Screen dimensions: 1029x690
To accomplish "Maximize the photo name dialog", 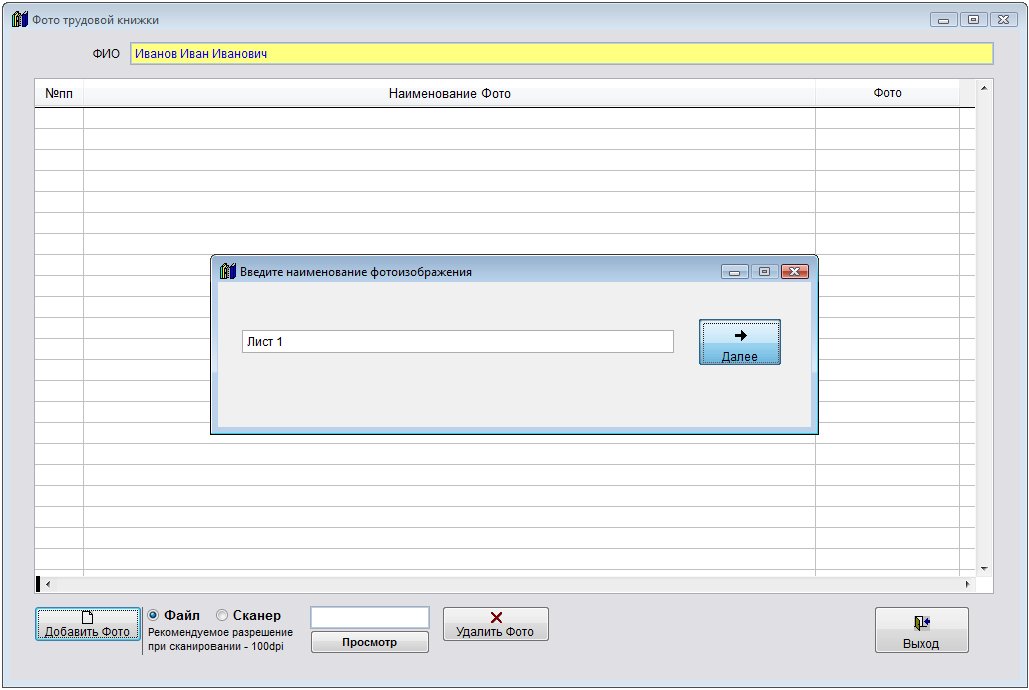I will [x=765, y=272].
